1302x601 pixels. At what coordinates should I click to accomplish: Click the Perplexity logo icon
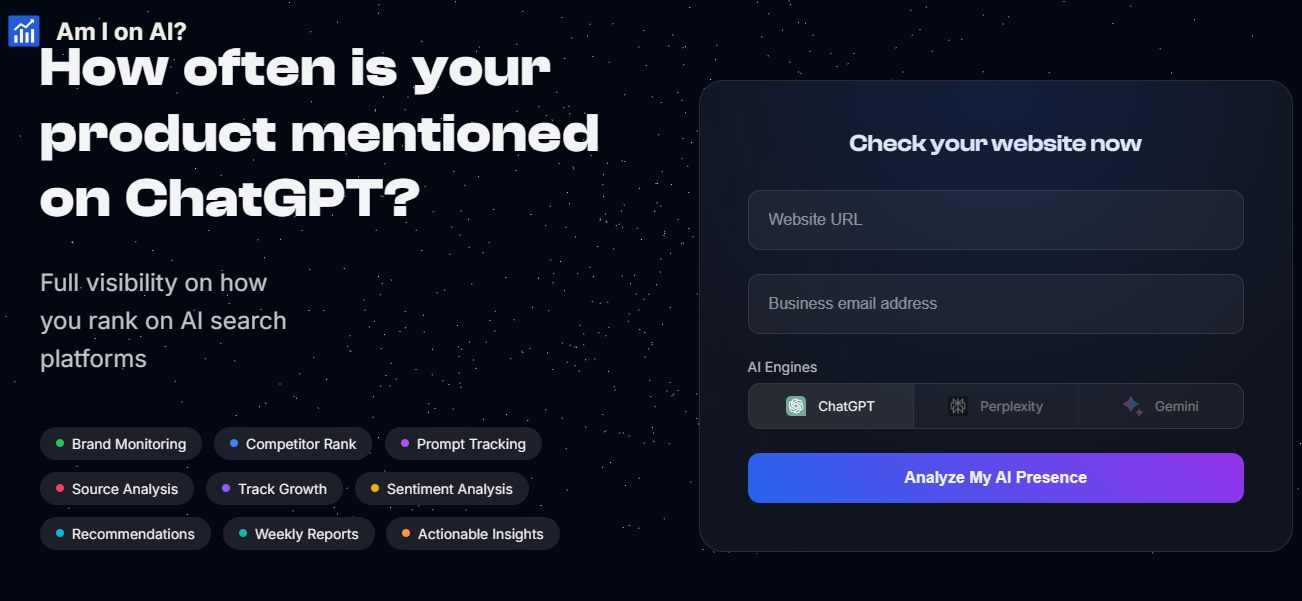click(958, 406)
